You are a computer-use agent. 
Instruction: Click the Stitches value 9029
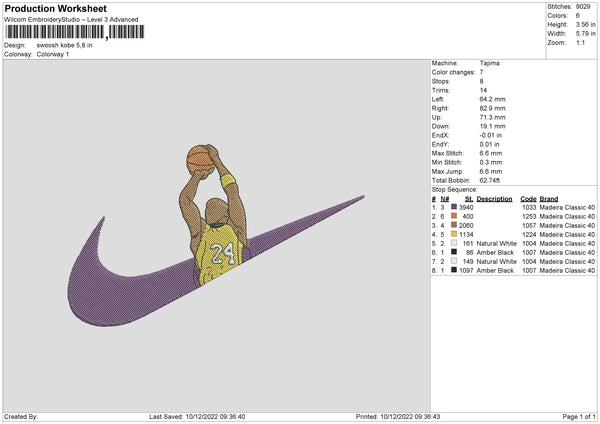coord(583,7)
